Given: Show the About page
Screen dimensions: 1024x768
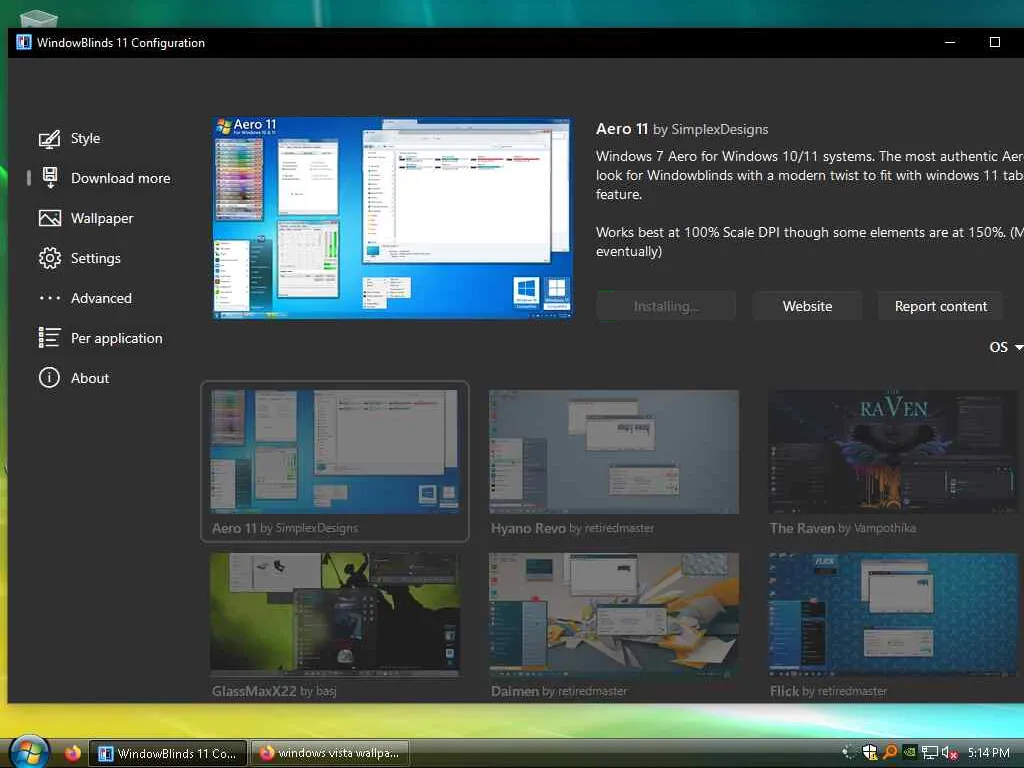Looking at the screenshot, I should point(90,378).
